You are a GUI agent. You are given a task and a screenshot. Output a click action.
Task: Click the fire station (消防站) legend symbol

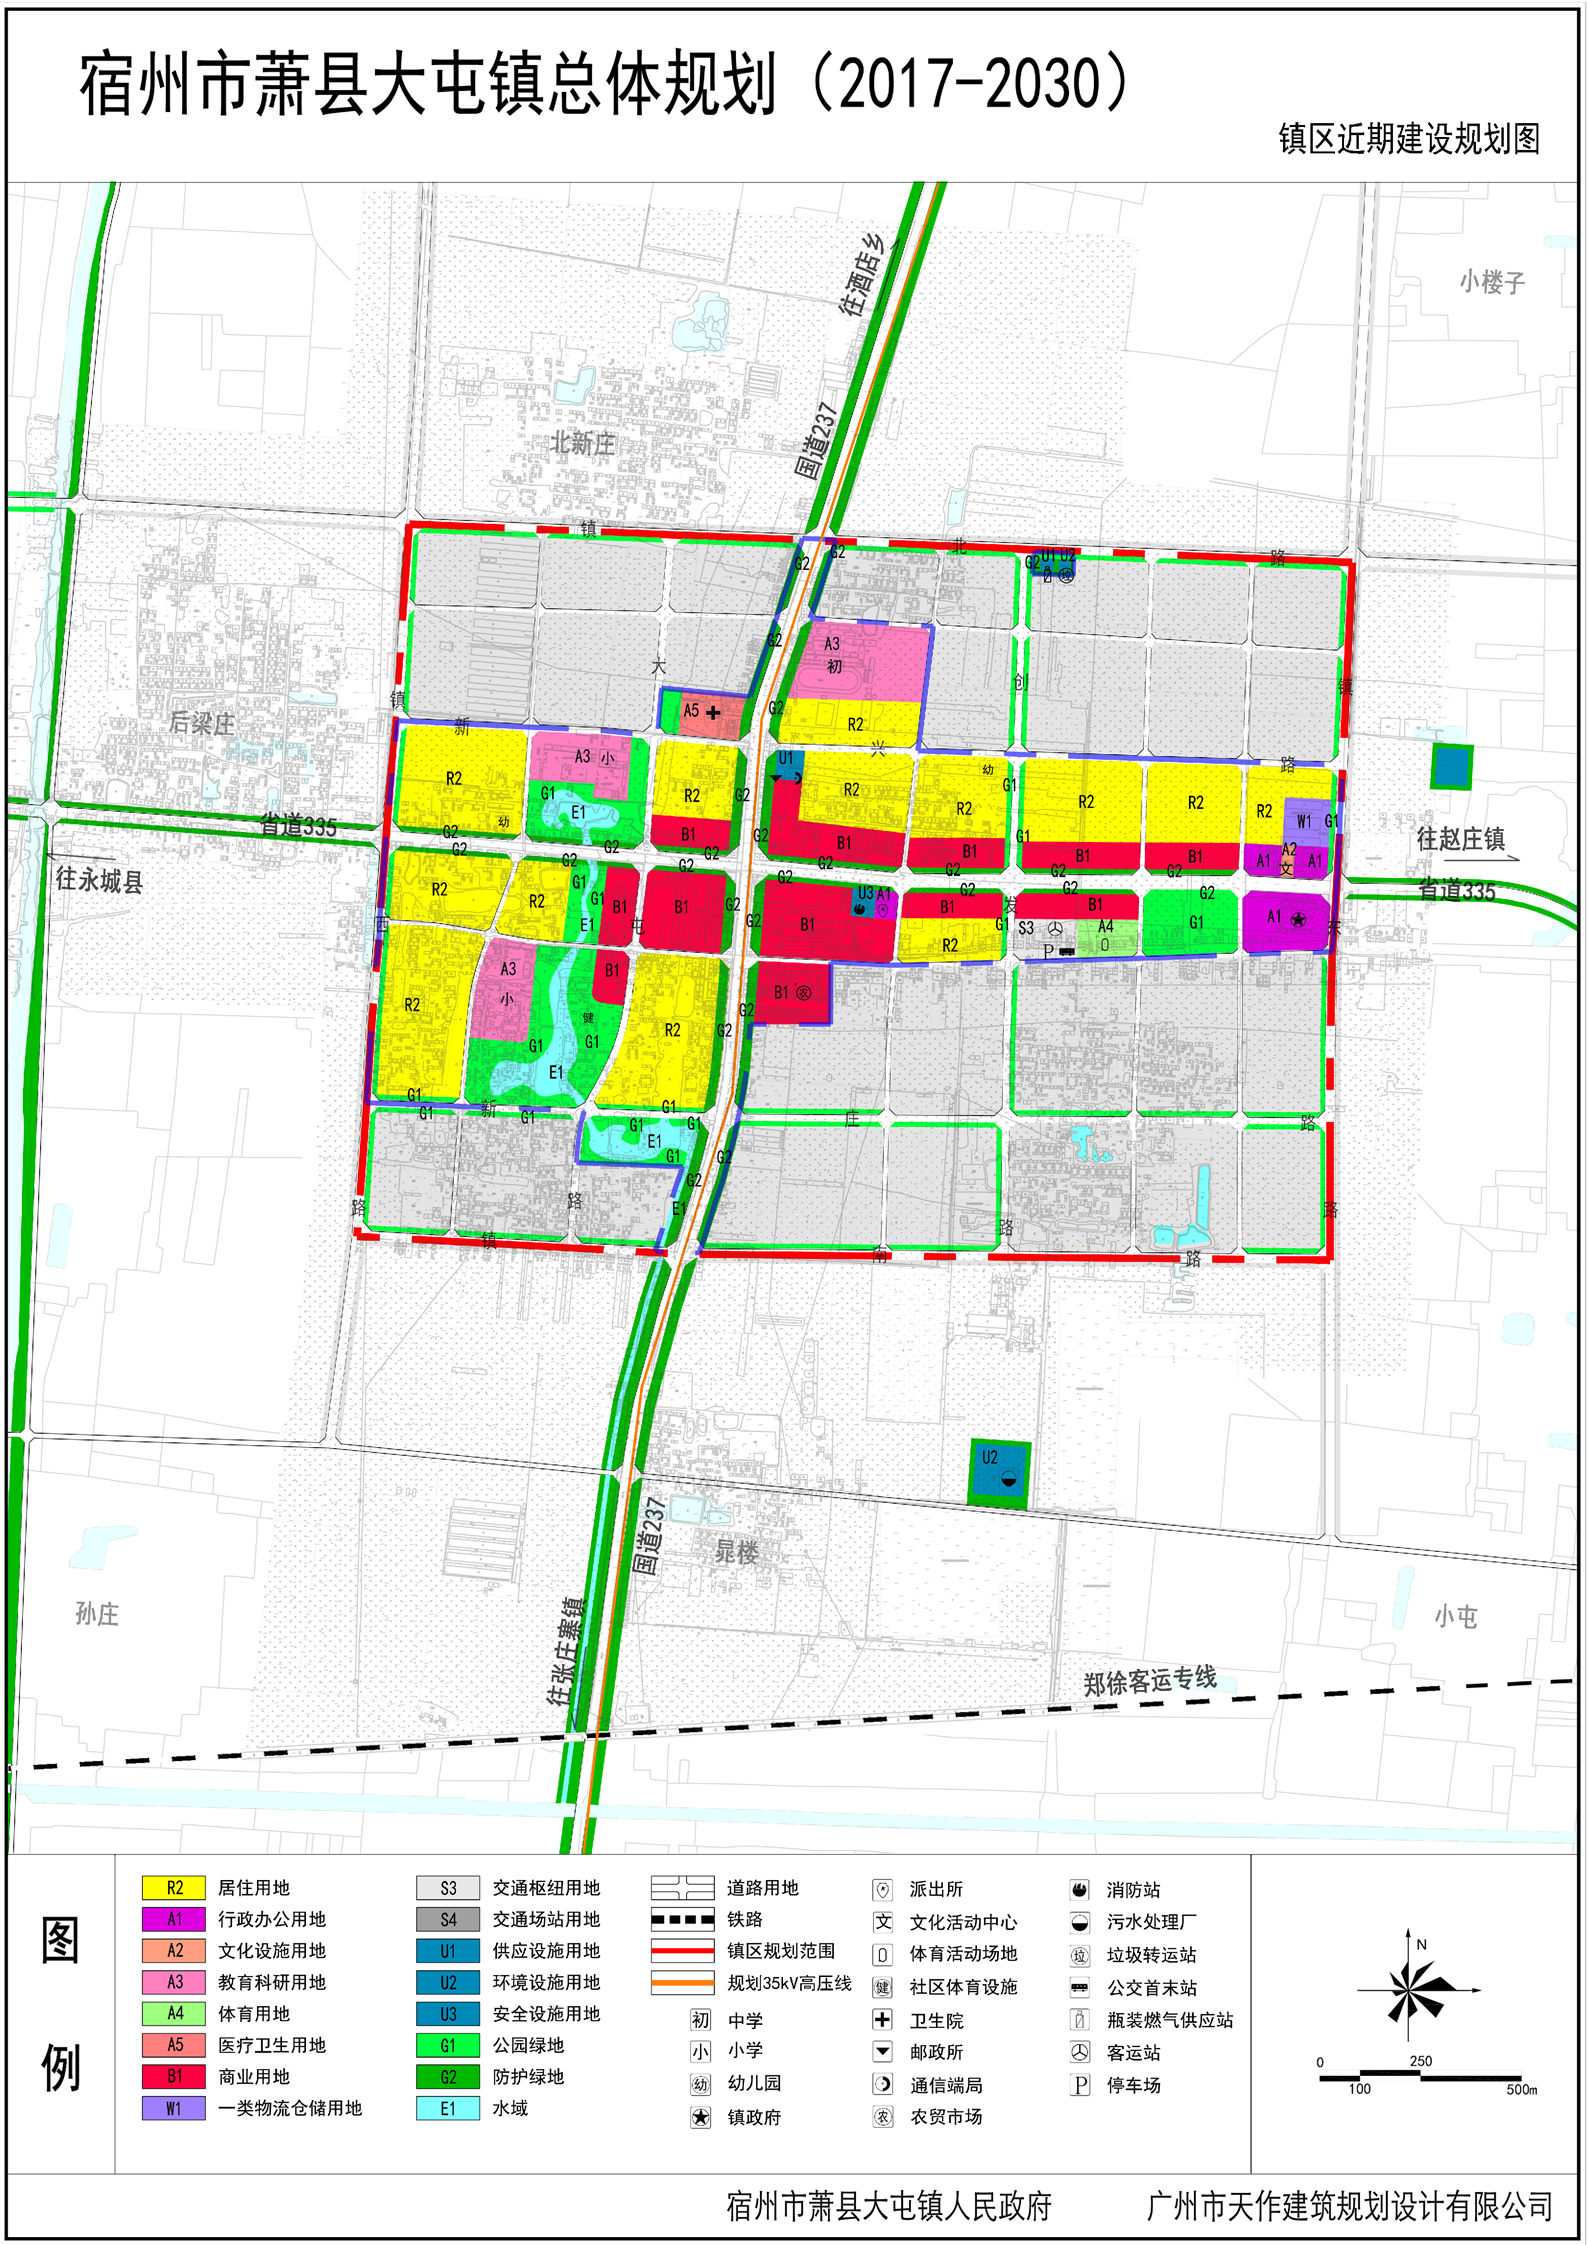[x=1079, y=1889]
